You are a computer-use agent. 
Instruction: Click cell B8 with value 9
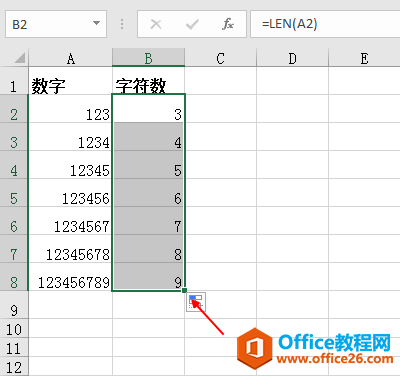click(148, 277)
